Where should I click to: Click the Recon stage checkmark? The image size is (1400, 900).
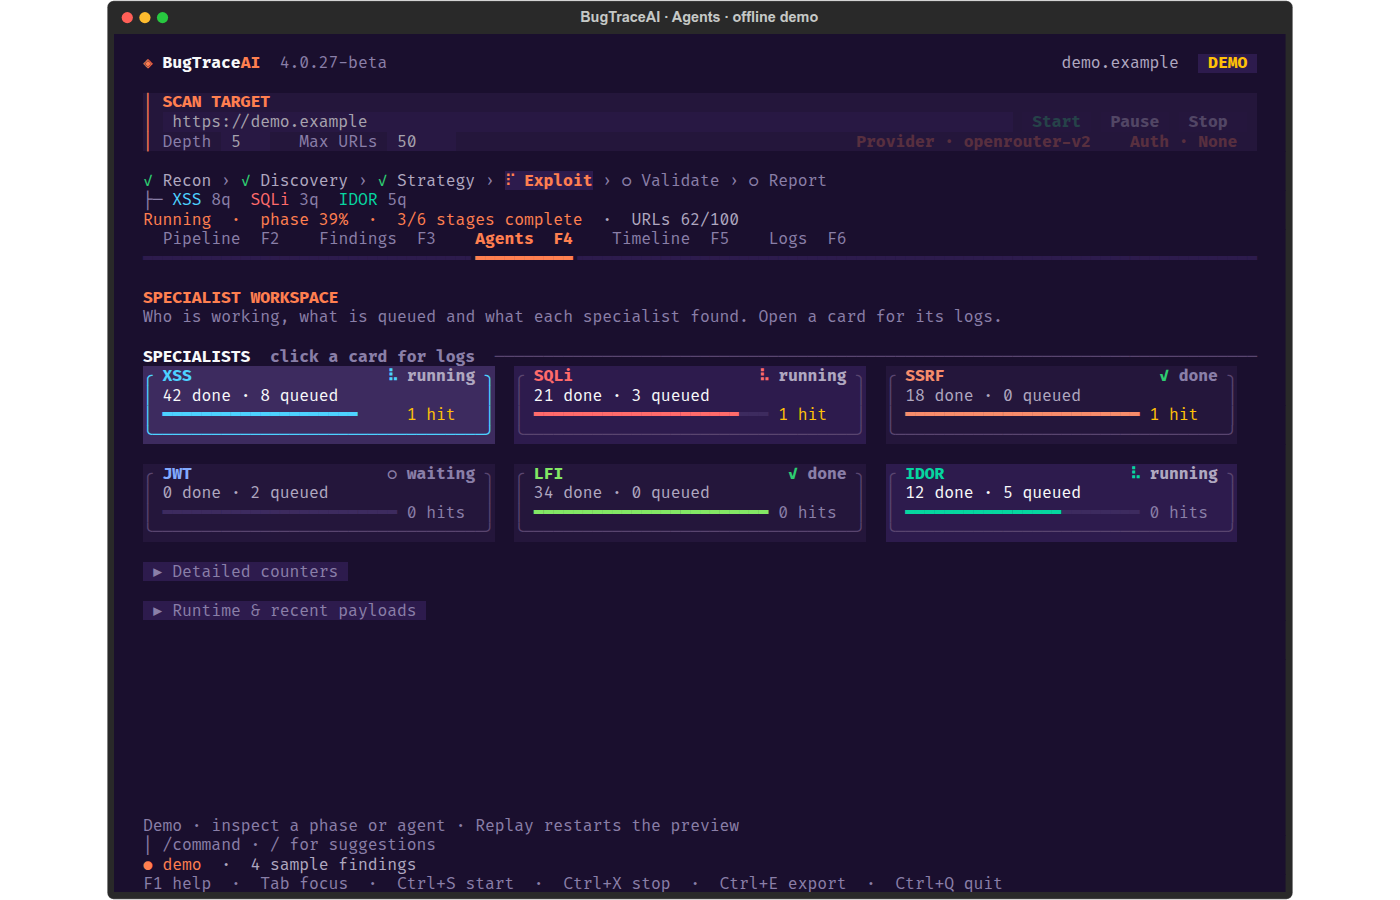coord(148,181)
